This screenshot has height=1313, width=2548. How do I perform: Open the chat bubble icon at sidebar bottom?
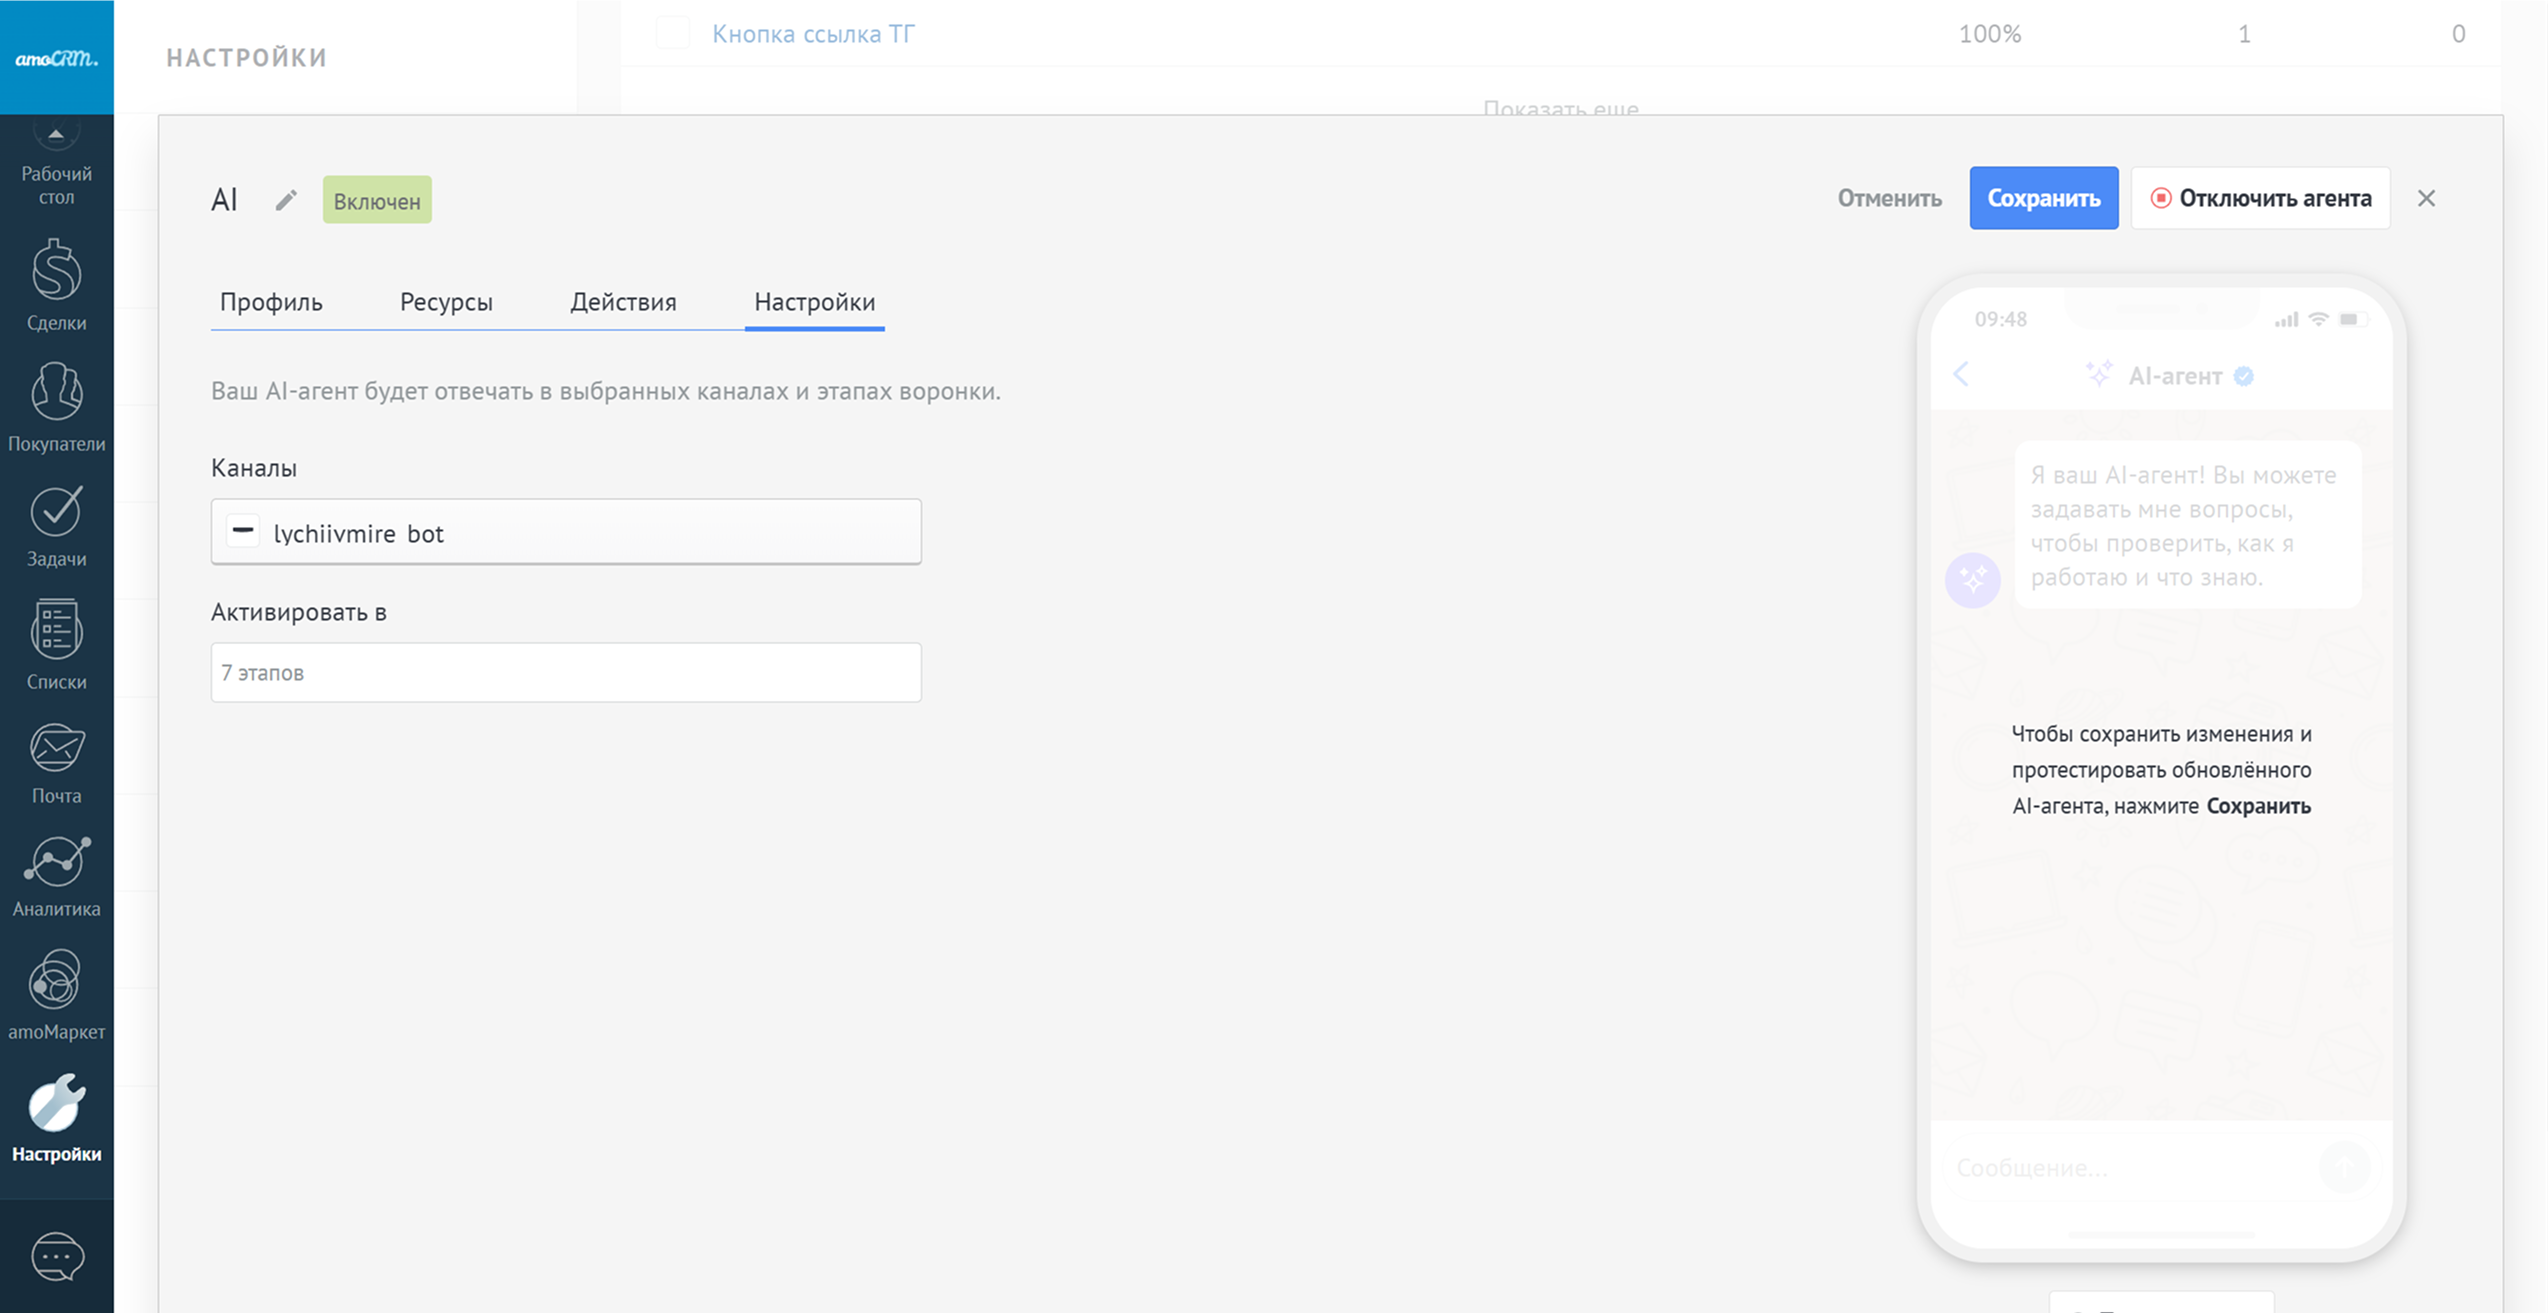click(x=56, y=1256)
